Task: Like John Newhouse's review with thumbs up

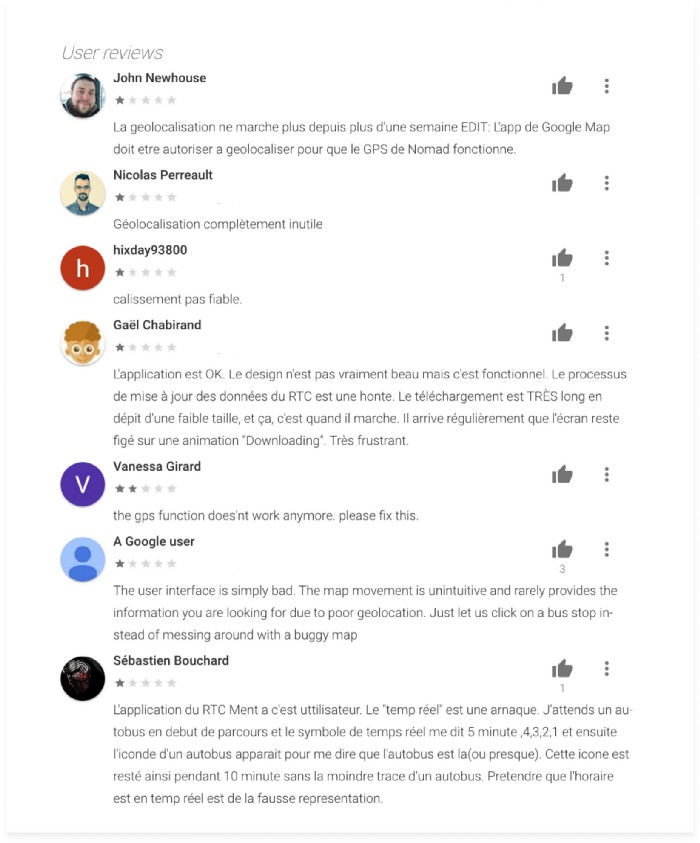Action: click(562, 87)
